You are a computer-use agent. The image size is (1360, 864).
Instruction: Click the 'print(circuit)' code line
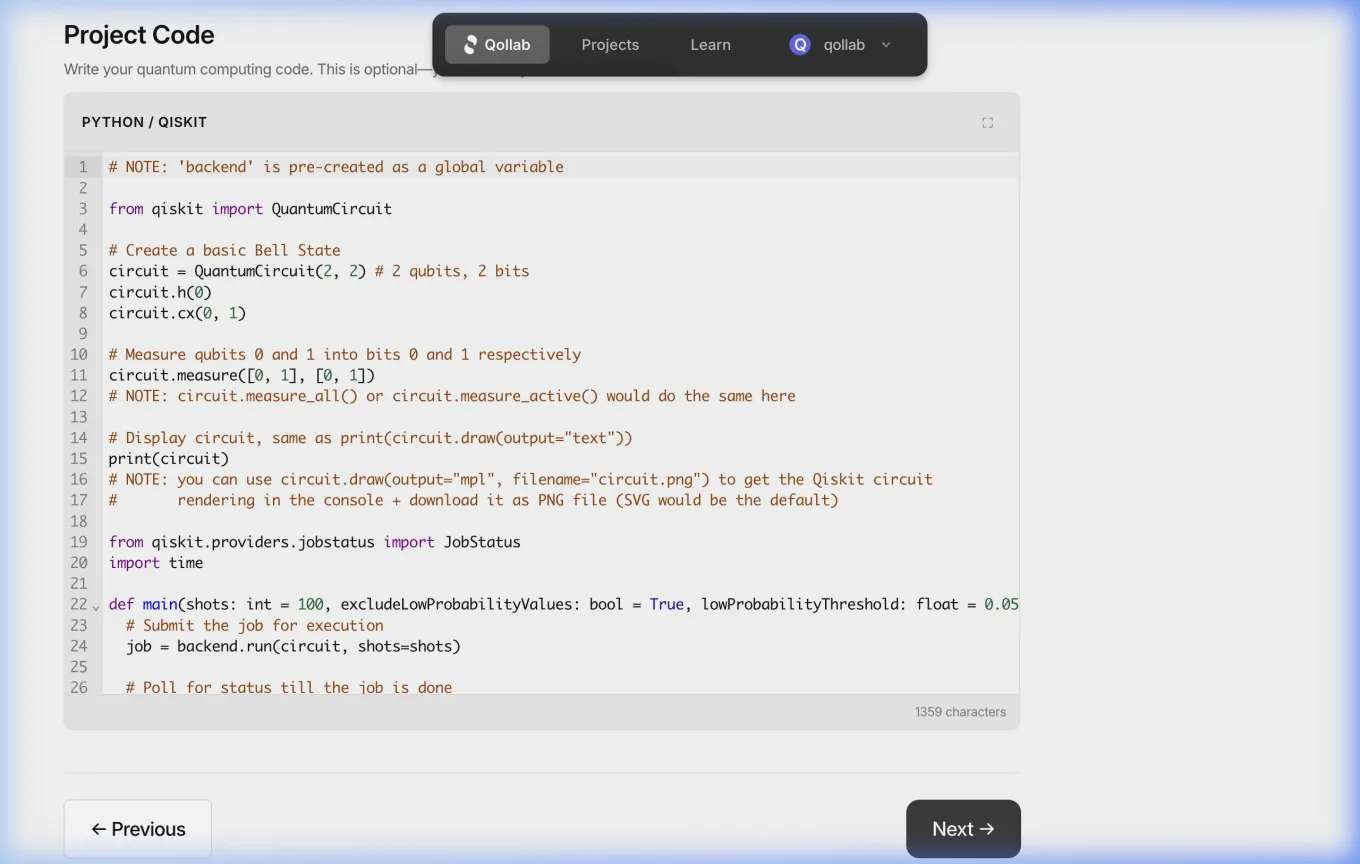[169, 459]
